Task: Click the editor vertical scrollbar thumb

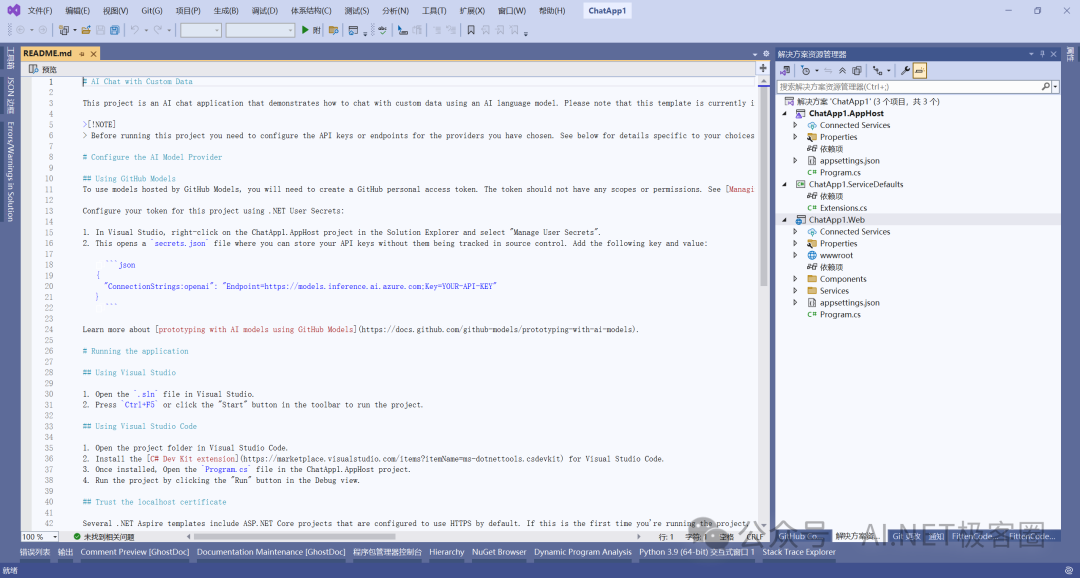Action: [x=763, y=186]
